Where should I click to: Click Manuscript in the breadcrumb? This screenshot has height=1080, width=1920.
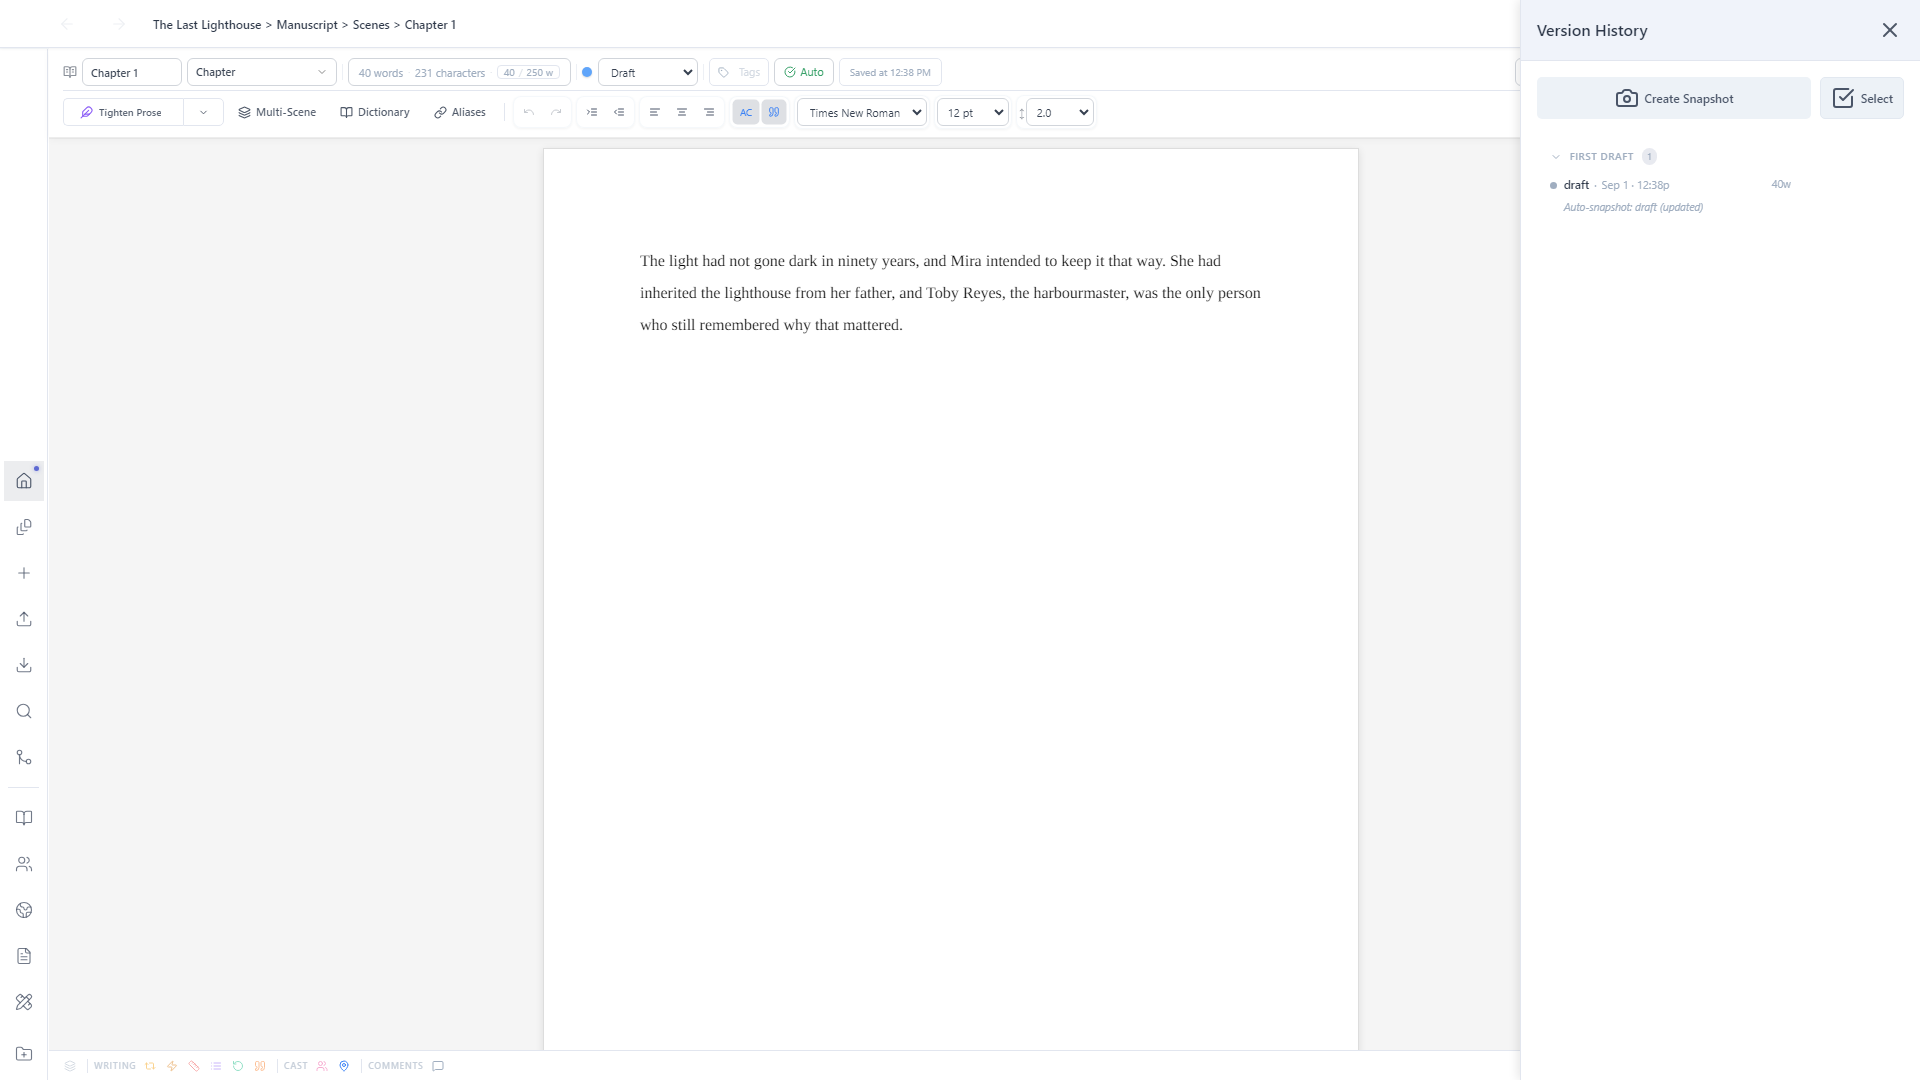[x=307, y=24]
